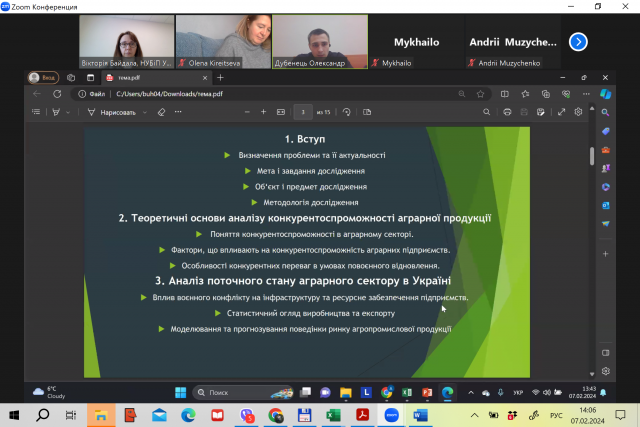
Task: Open Edge collections icon
Action: (546, 94)
